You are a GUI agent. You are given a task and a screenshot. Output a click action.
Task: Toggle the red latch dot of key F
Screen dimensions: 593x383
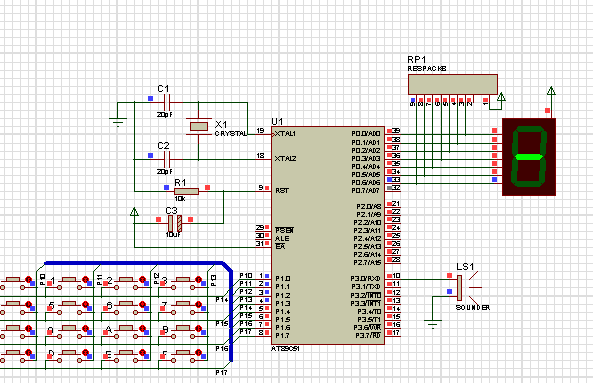click(199, 353)
